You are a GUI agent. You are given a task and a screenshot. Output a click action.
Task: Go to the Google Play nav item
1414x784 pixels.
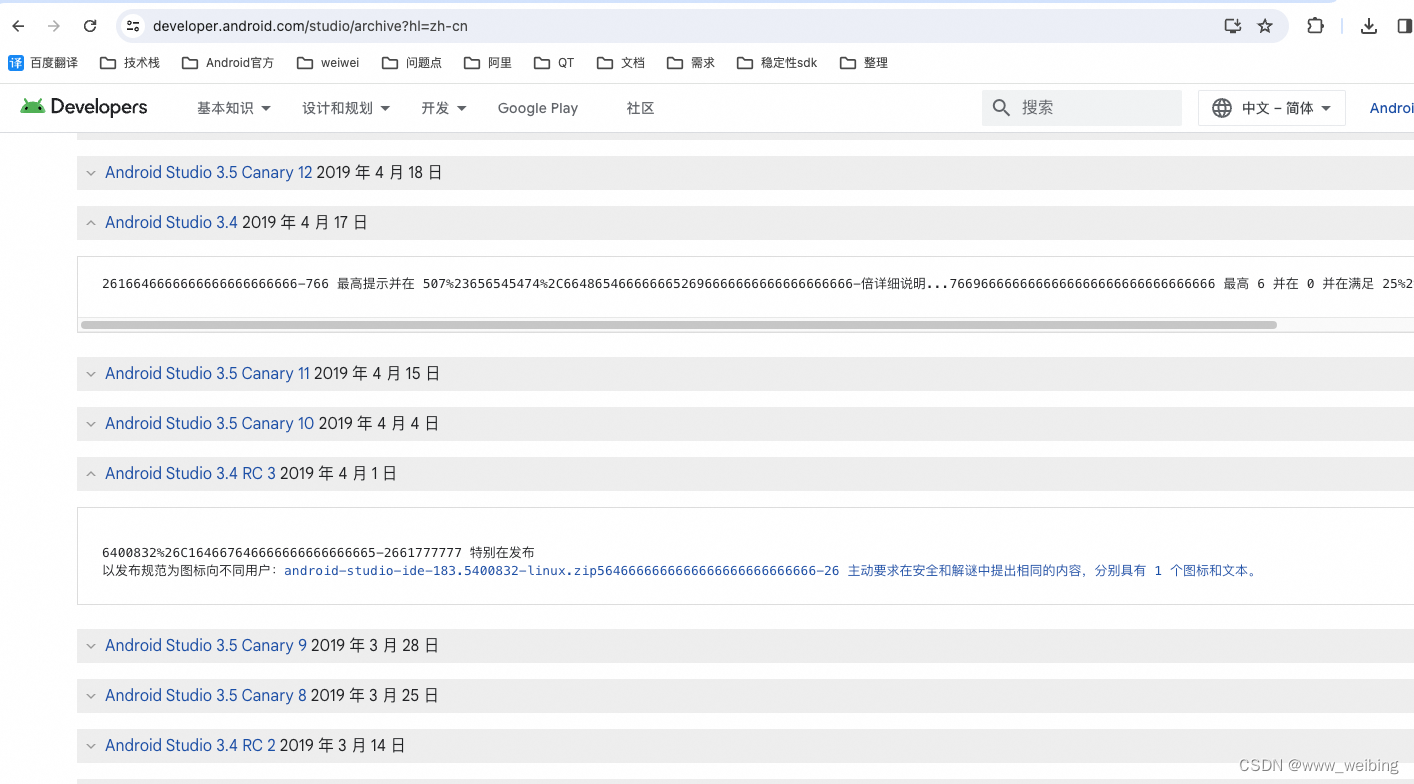tap(538, 108)
